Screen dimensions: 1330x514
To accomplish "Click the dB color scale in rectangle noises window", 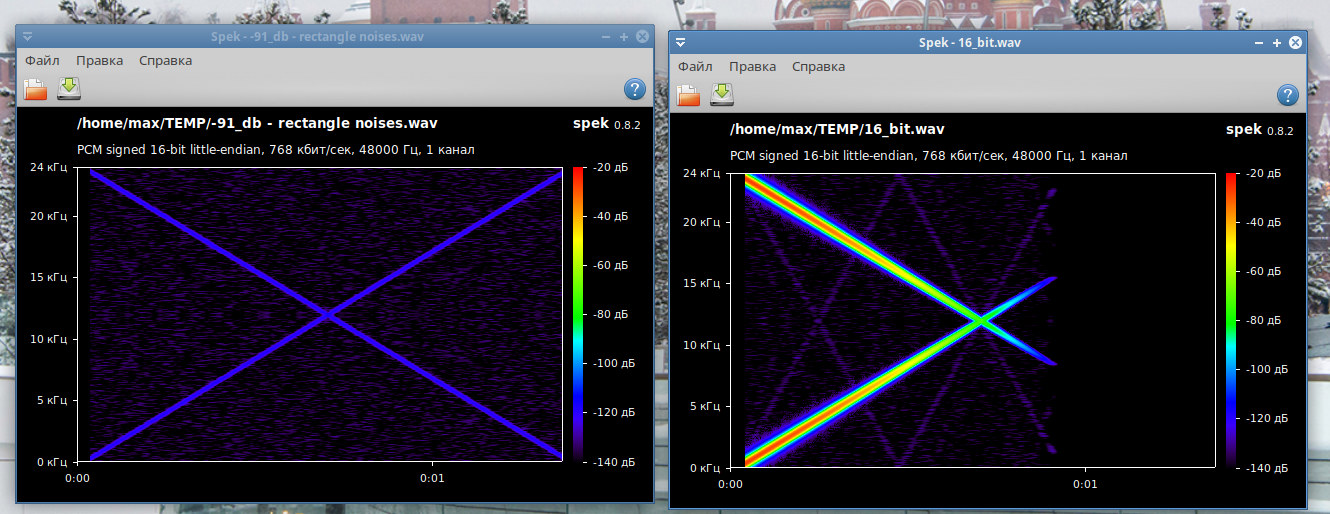I will [x=577, y=314].
